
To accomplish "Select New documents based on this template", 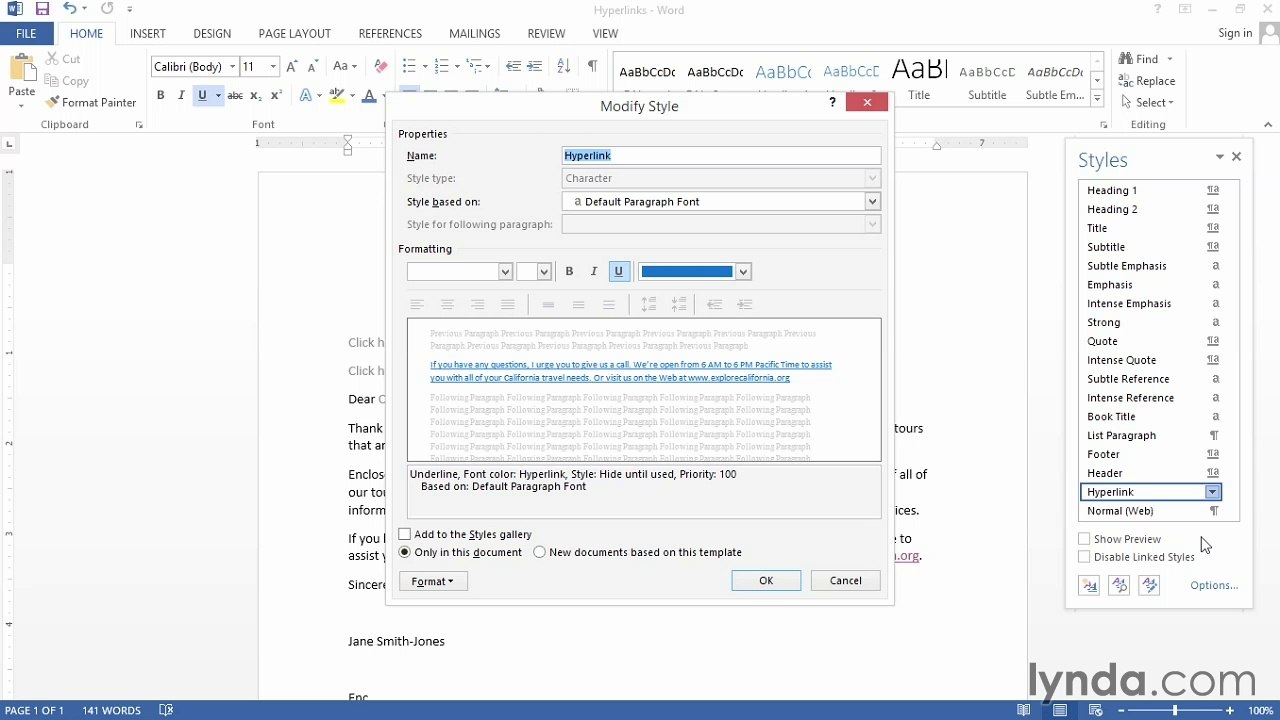I will (540, 552).
